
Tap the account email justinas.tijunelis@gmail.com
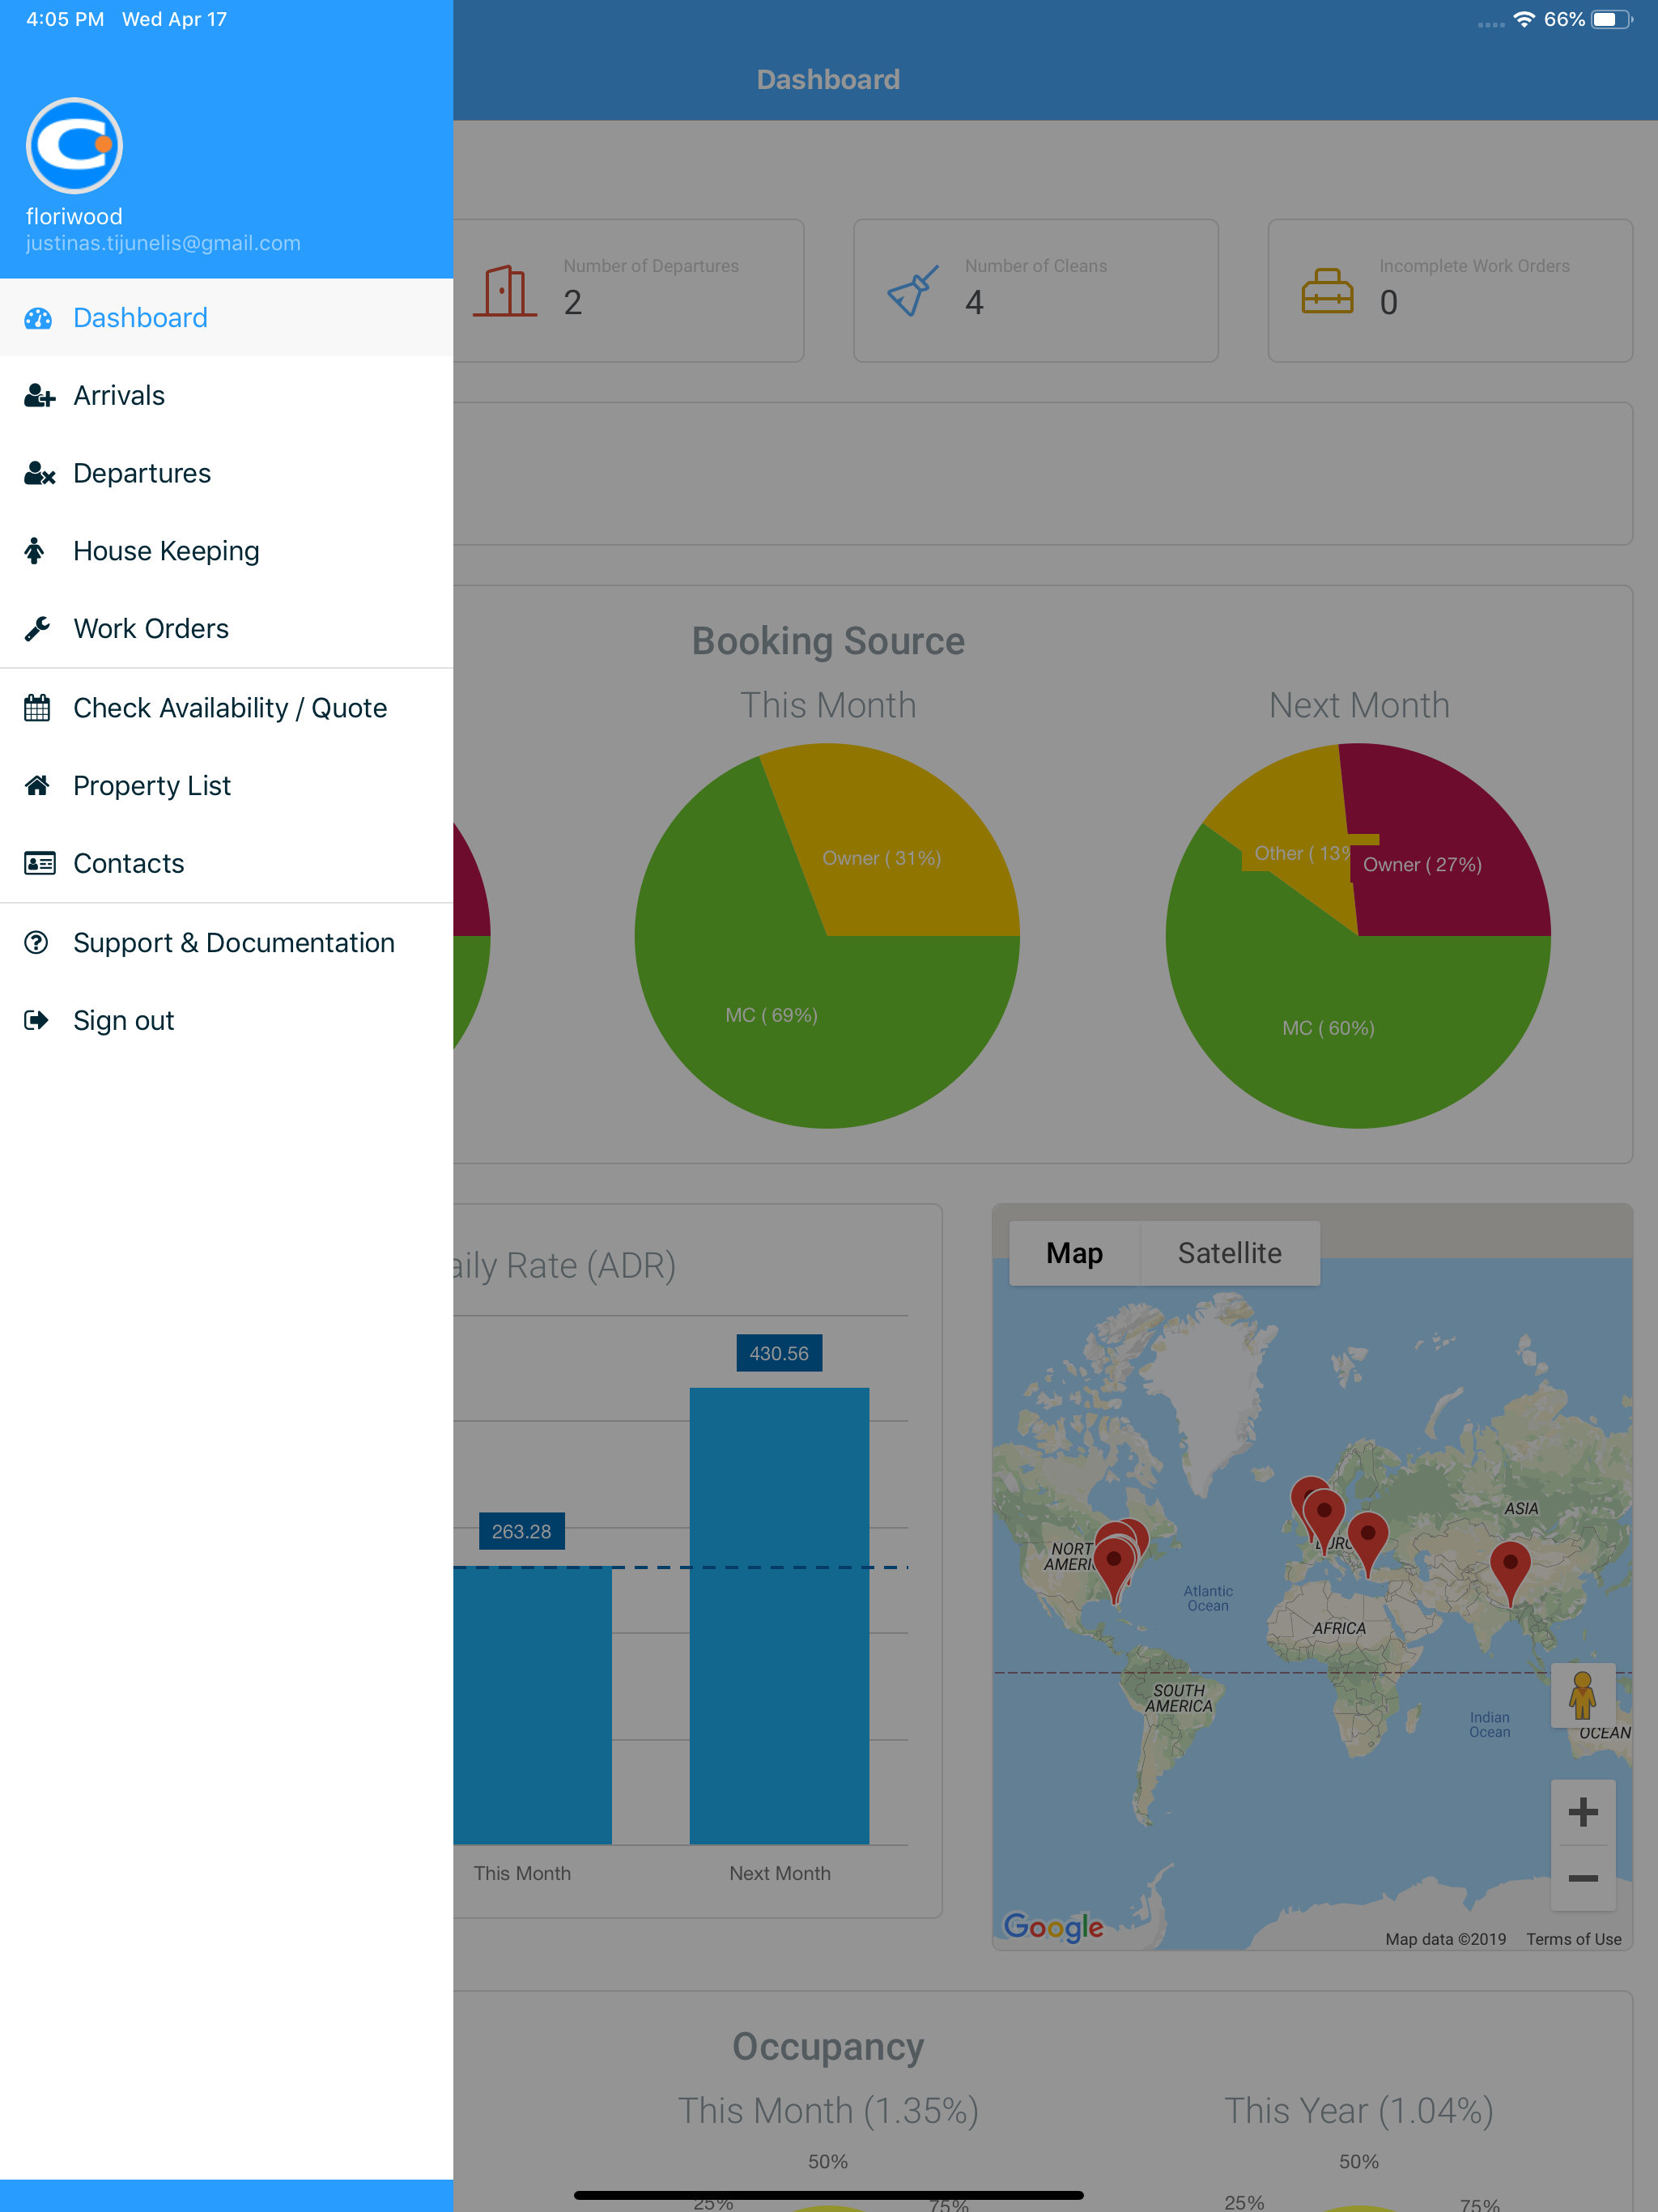click(x=163, y=243)
